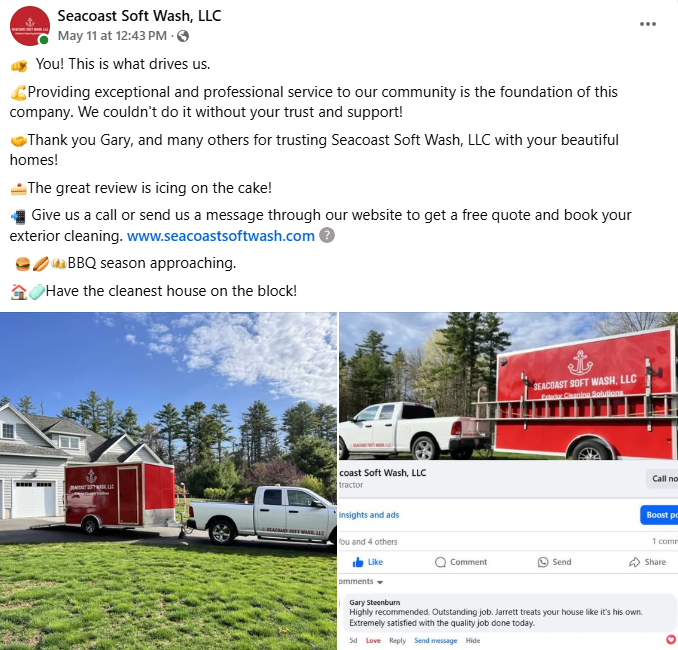Open photo of trailer parked by house
The width and height of the screenshot is (678, 650).
168,481
